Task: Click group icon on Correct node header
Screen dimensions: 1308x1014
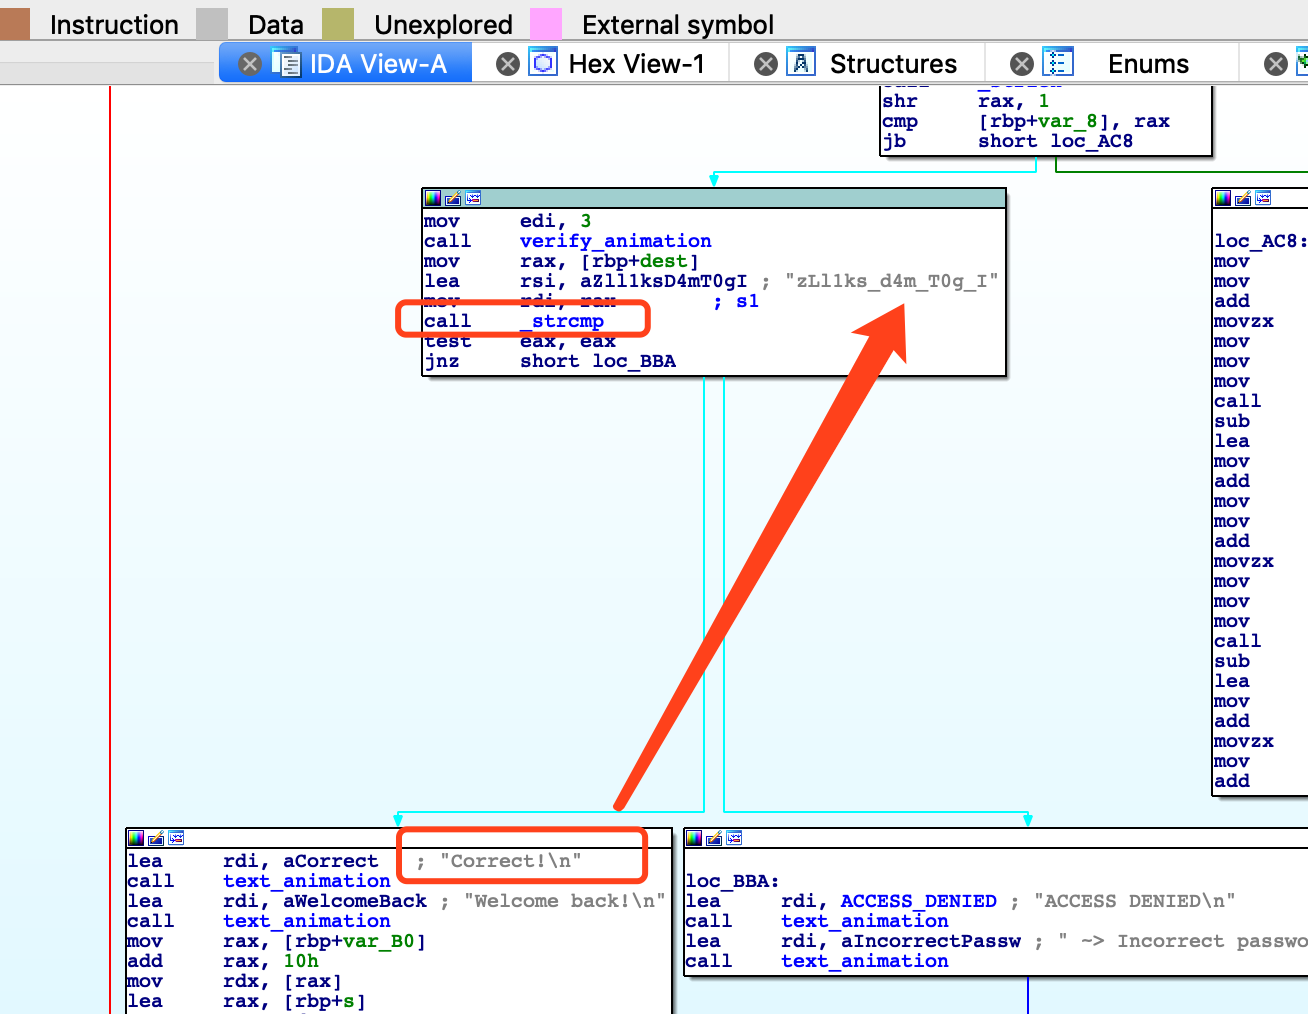Action: pyautogui.click(x=176, y=838)
